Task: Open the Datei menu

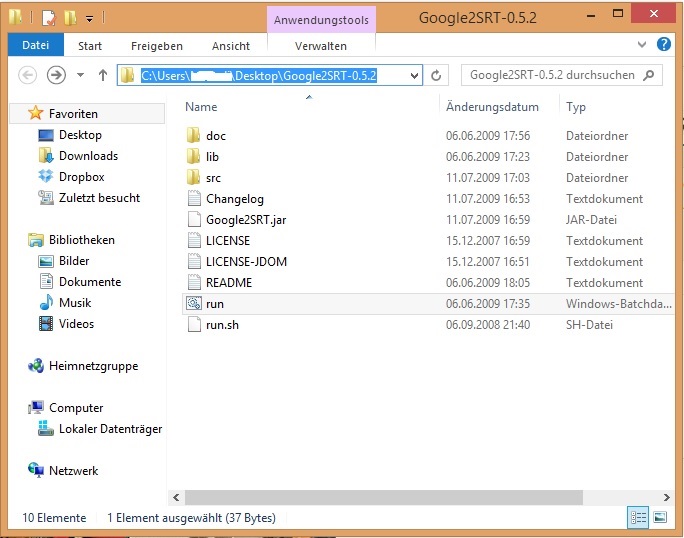Action: [x=35, y=46]
